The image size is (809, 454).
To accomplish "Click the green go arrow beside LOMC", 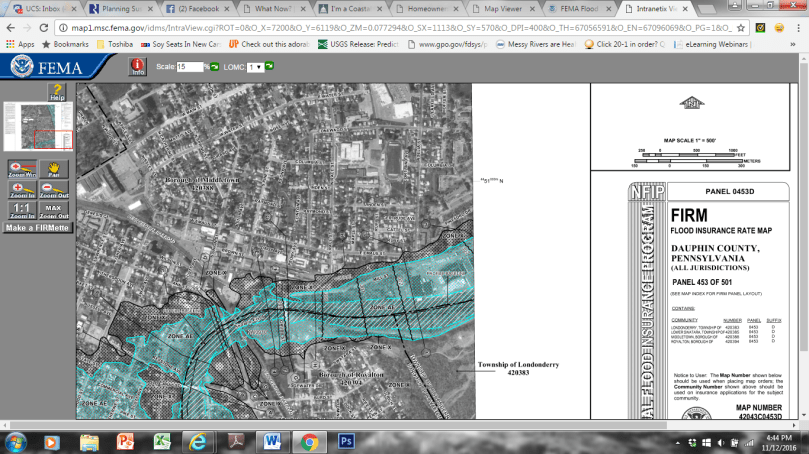I will coord(269,66).
